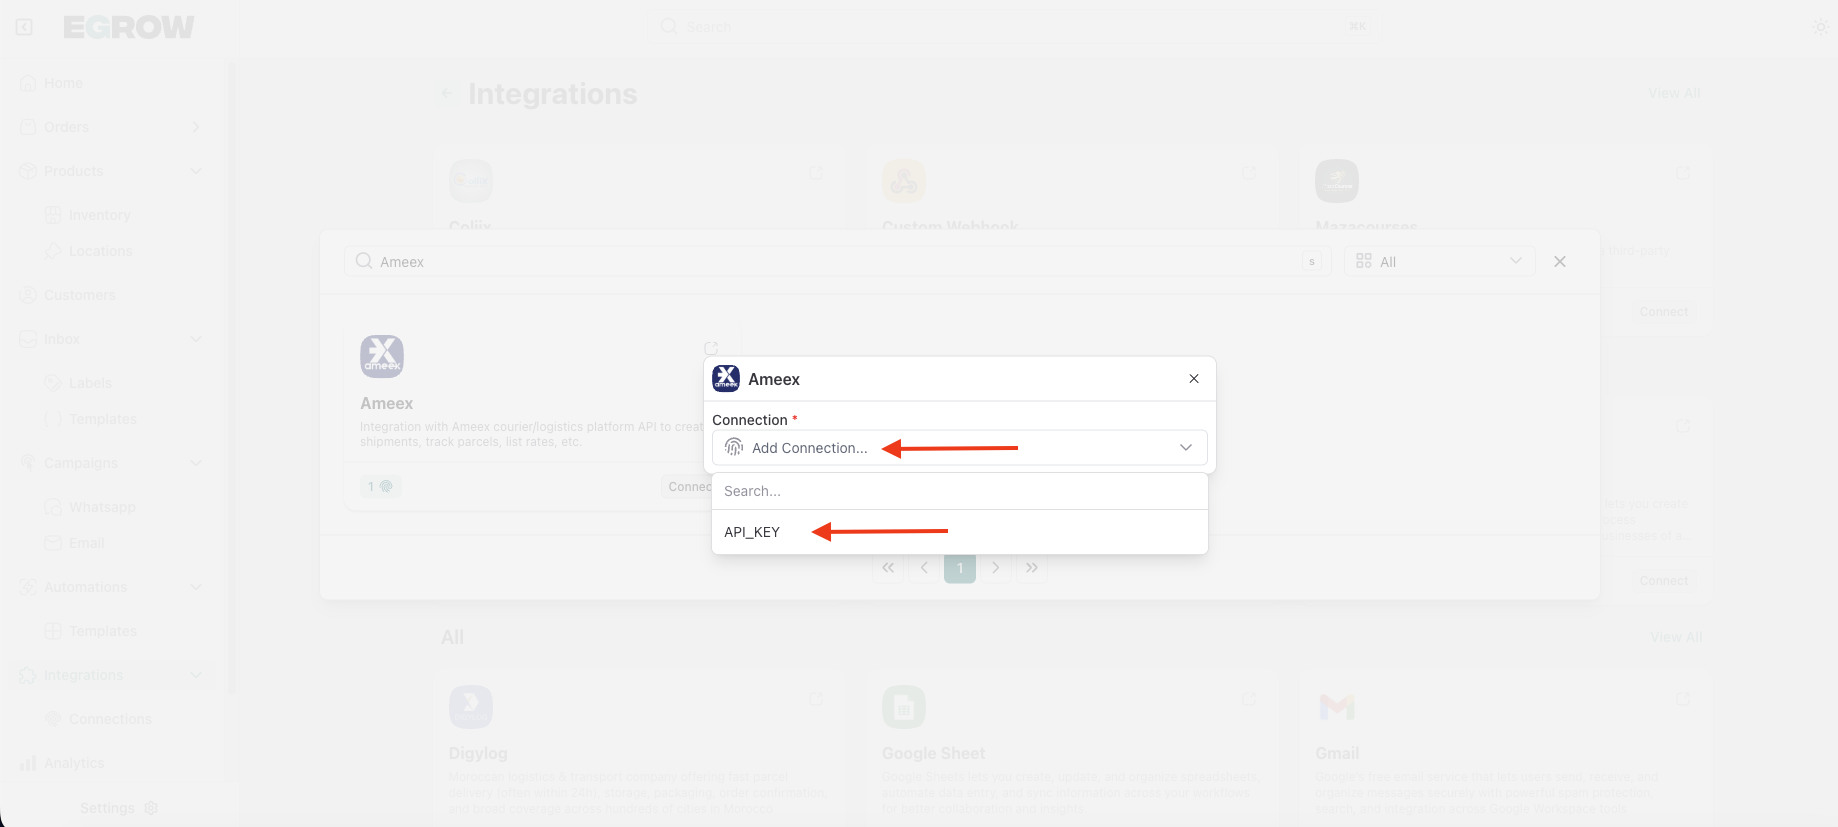Go to Inventory
1838x827 pixels.
(x=99, y=215)
